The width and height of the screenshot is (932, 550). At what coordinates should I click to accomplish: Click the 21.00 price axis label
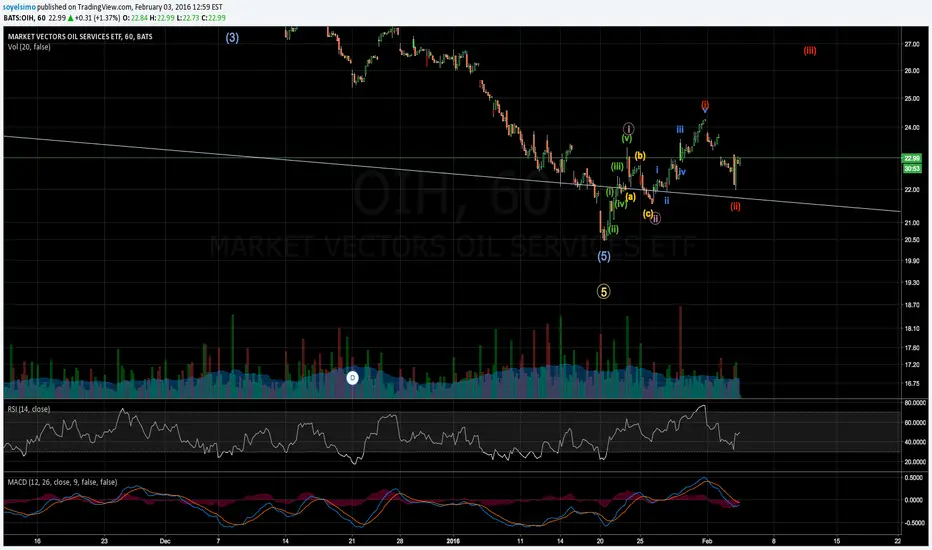coord(912,223)
